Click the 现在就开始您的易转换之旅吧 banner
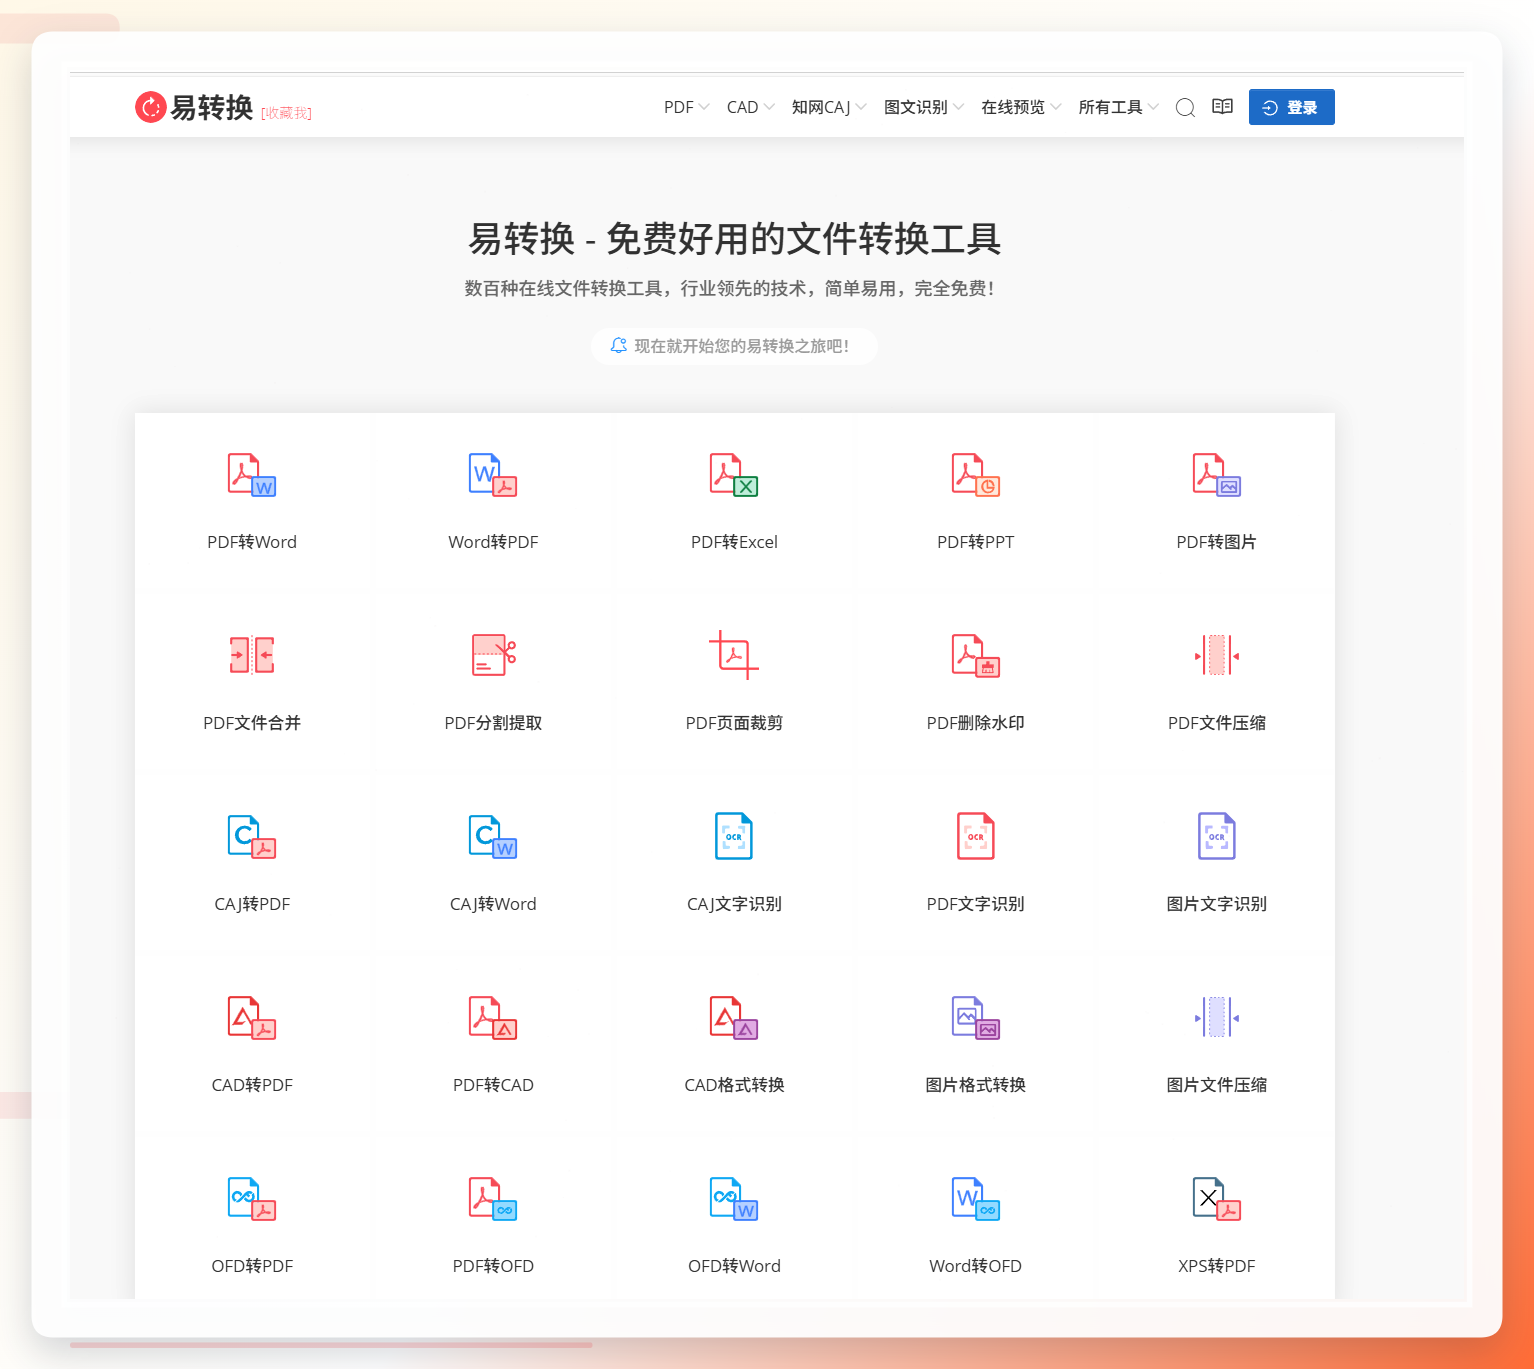1534x1369 pixels. point(734,346)
